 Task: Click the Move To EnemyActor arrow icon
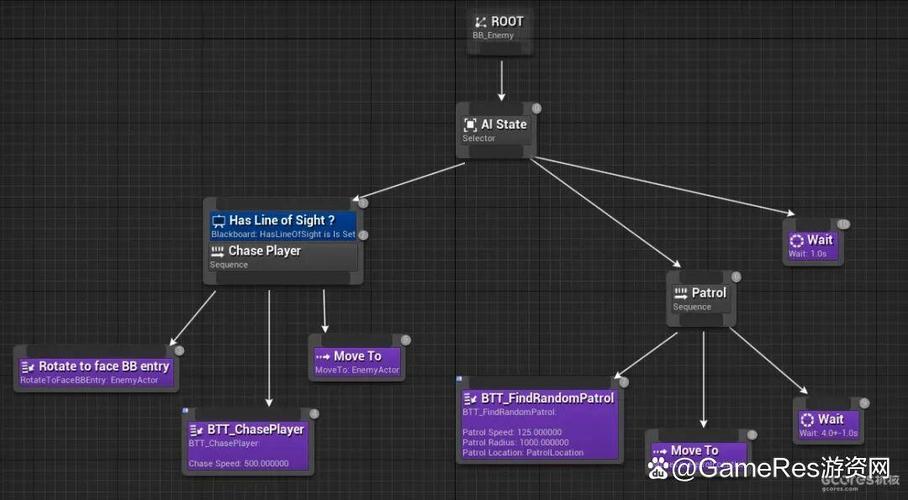click(323, 357)
